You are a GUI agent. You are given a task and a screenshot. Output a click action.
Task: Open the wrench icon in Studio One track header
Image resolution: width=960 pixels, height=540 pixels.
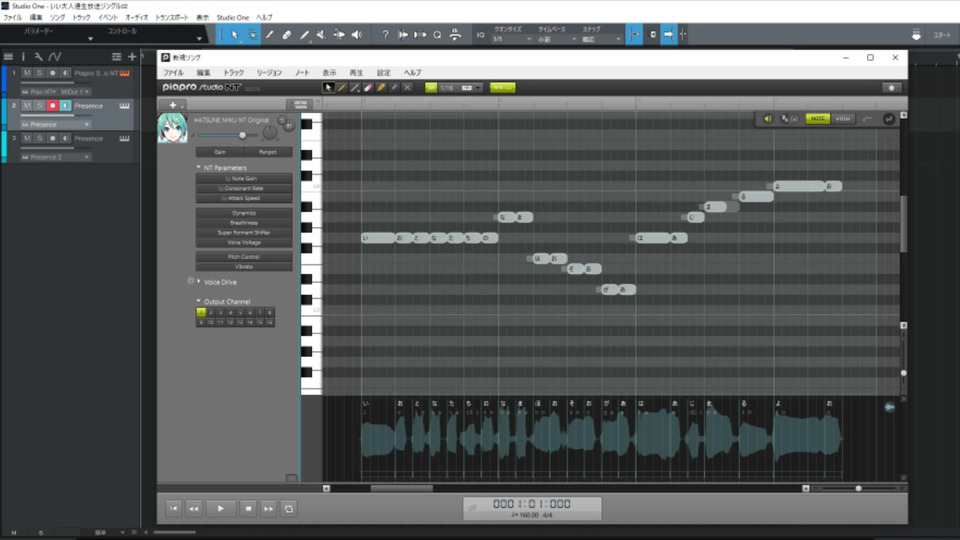pos(39,56)
